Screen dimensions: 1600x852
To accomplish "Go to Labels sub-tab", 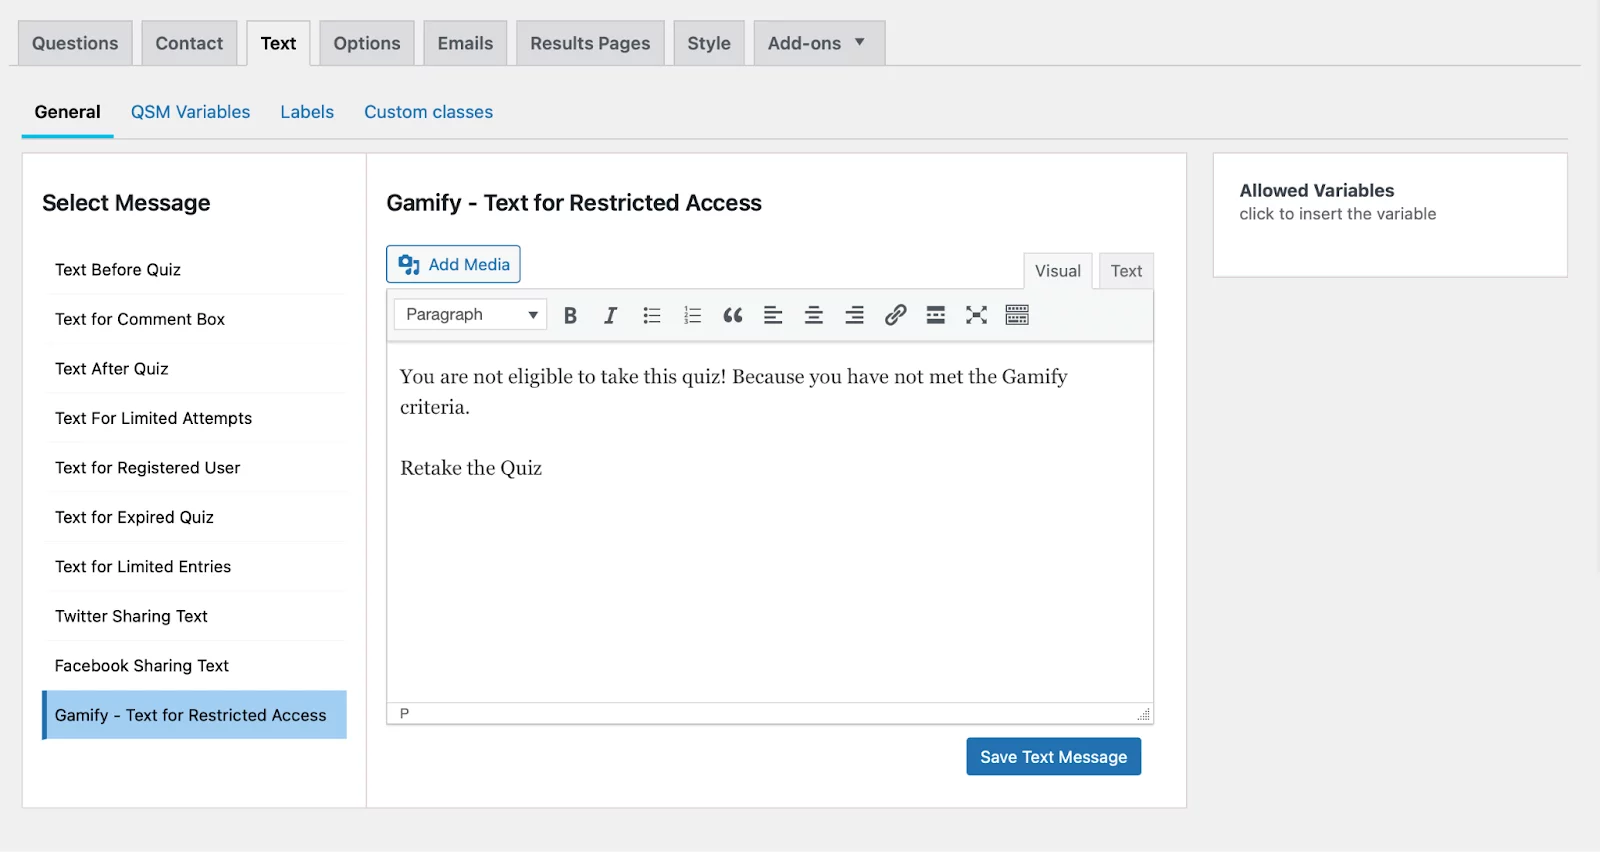I will (x=307, y=112).
